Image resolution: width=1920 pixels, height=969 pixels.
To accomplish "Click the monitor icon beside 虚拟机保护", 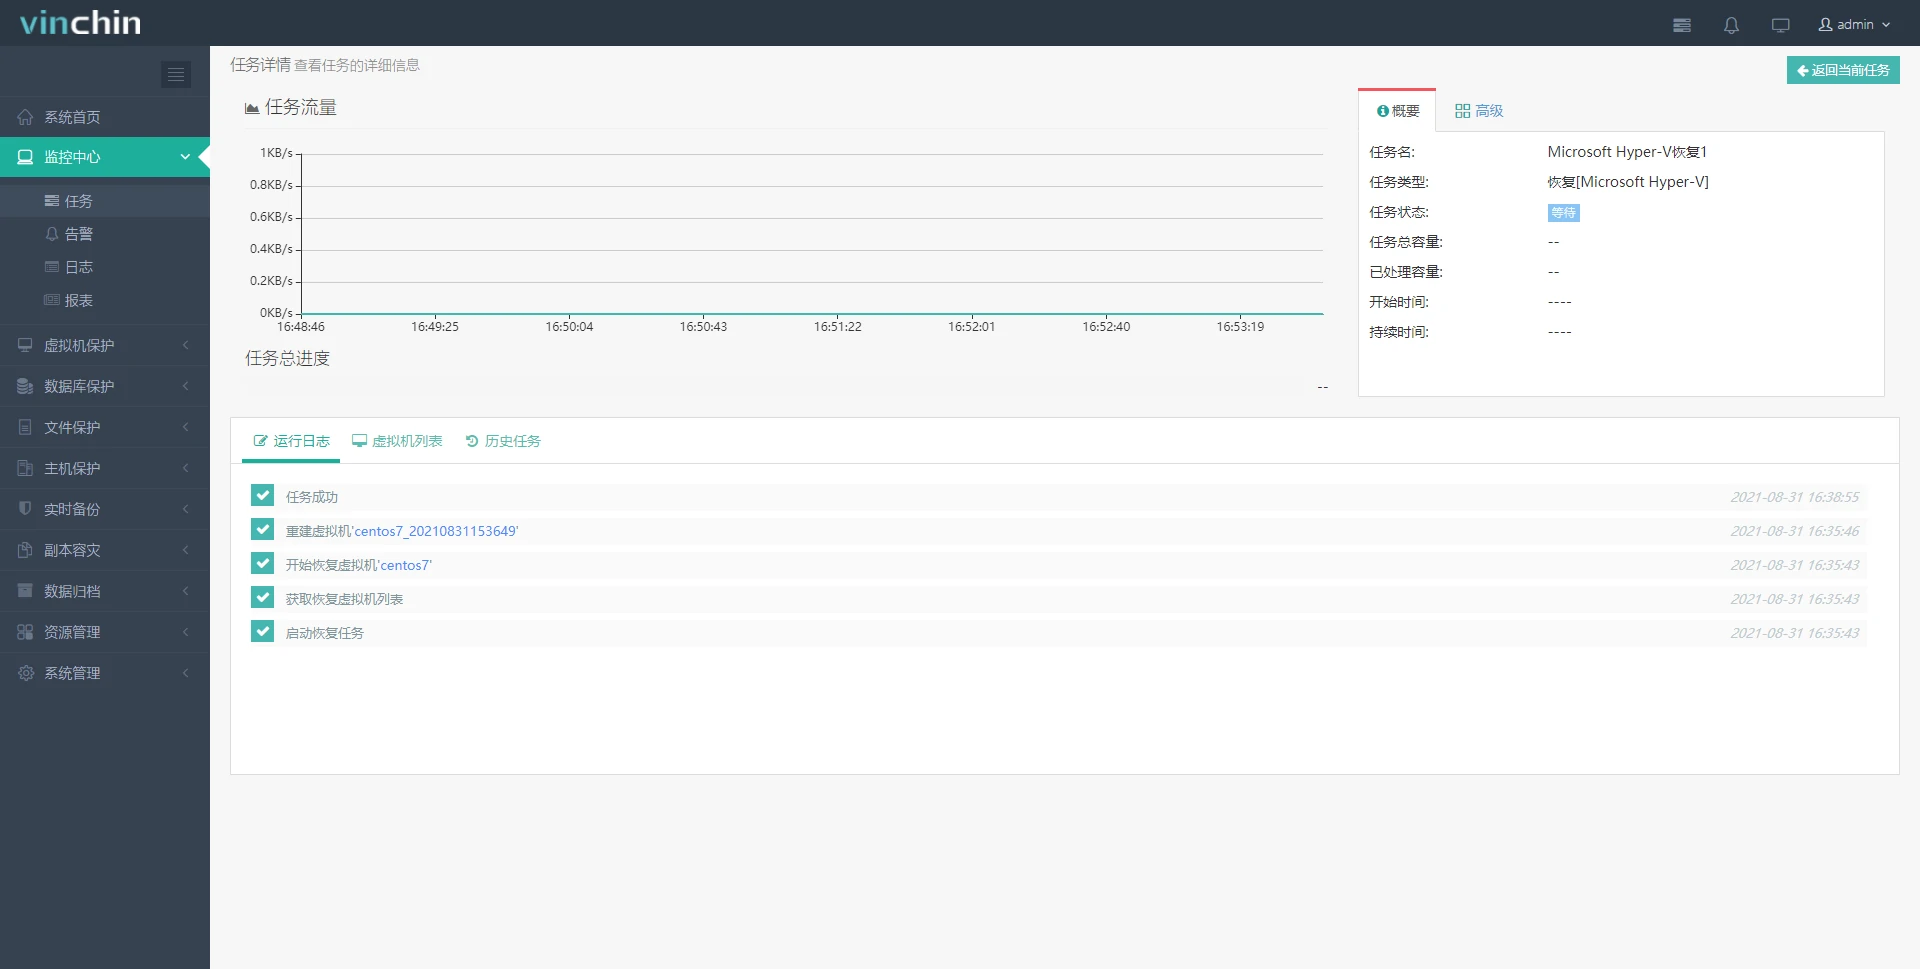I will coord(25,345).
